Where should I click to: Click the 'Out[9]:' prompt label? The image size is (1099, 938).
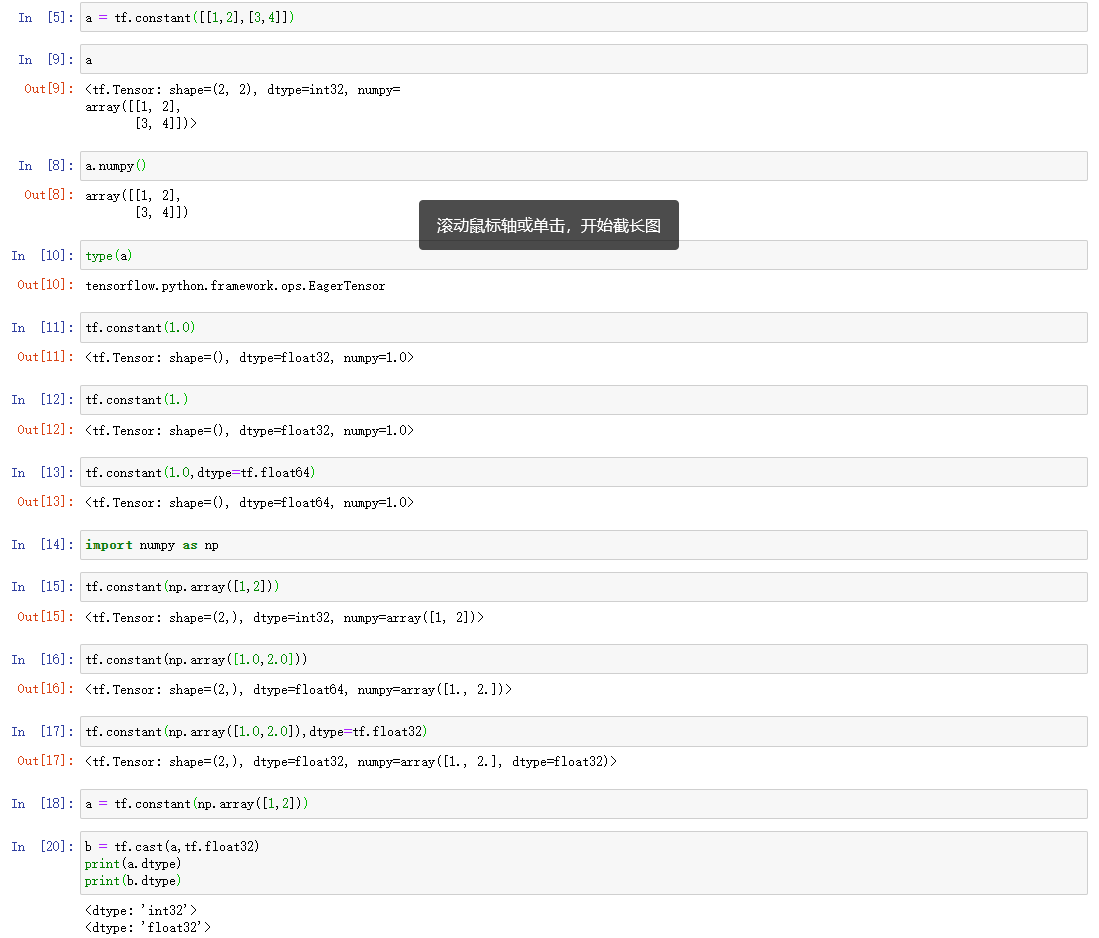[48, 88]
